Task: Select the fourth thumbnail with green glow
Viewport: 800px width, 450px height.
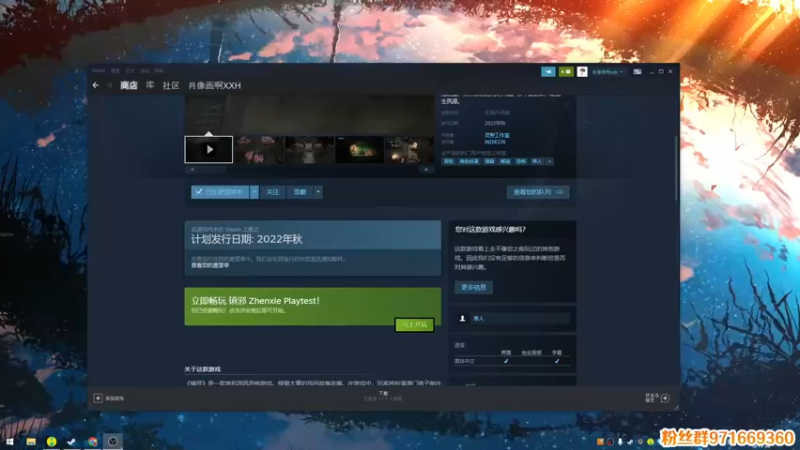Action: pyautogui.click(x=359, y=149)
